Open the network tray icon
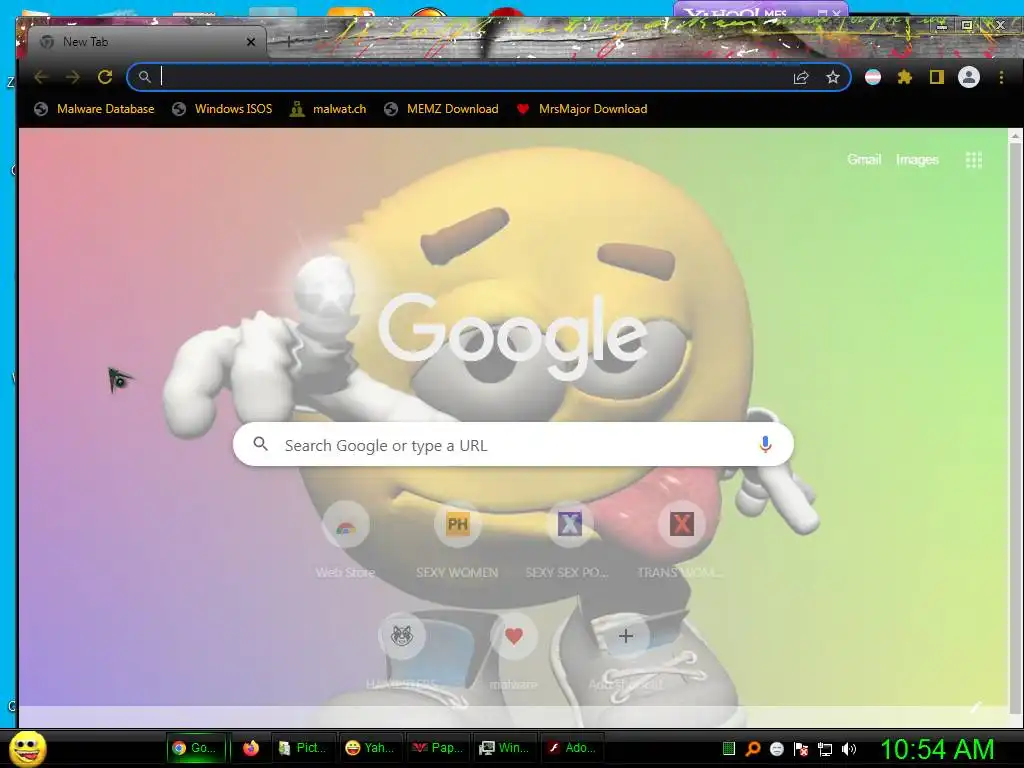 click(x=825, y=749)
